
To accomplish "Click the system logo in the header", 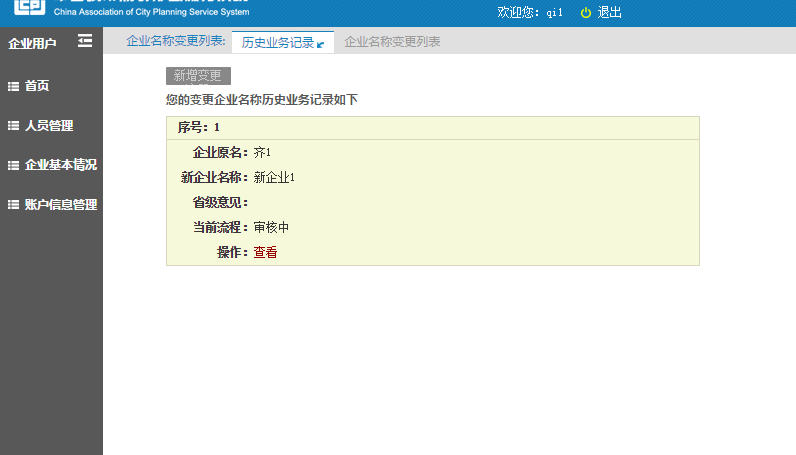I will coord(30,7).
